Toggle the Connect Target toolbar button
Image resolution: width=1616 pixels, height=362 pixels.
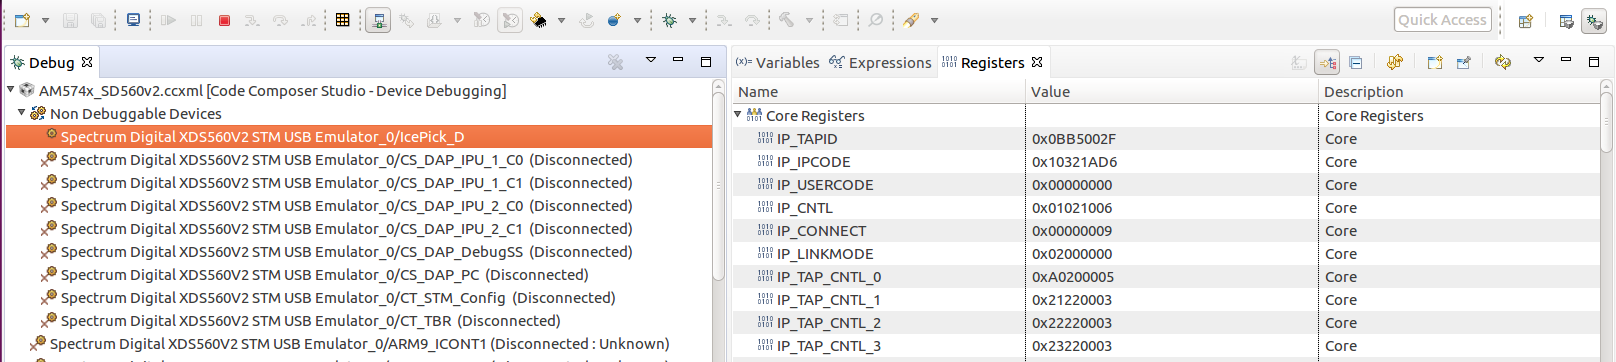(x=378, y=20)
